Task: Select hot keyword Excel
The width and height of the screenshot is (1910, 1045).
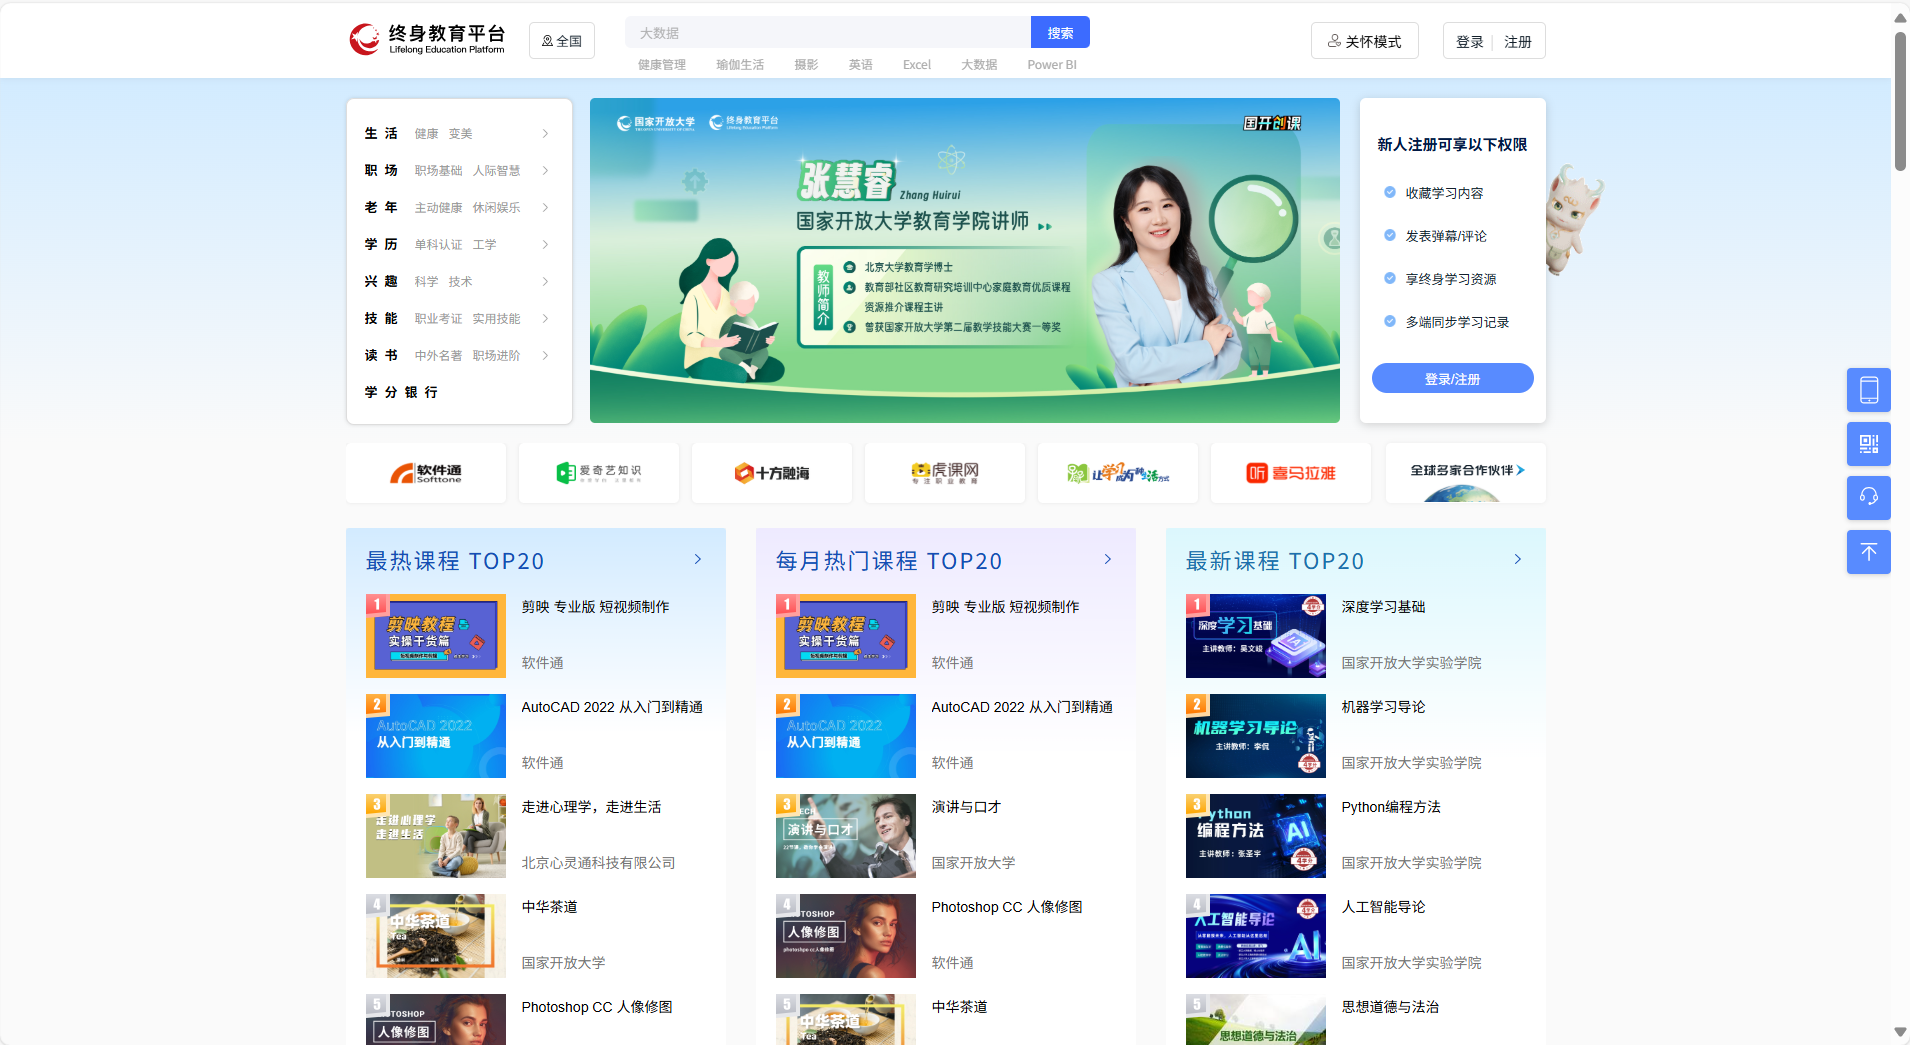Action: (917, 65)
